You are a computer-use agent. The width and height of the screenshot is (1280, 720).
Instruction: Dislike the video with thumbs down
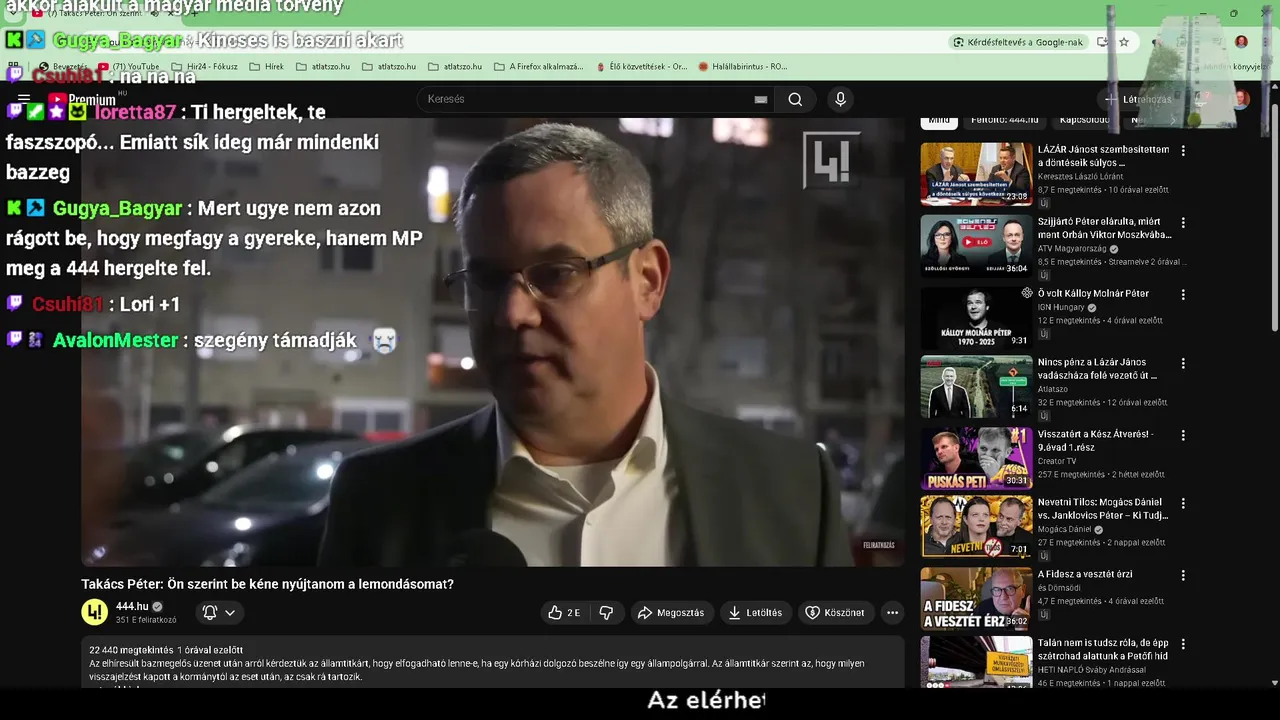point(606,612)
